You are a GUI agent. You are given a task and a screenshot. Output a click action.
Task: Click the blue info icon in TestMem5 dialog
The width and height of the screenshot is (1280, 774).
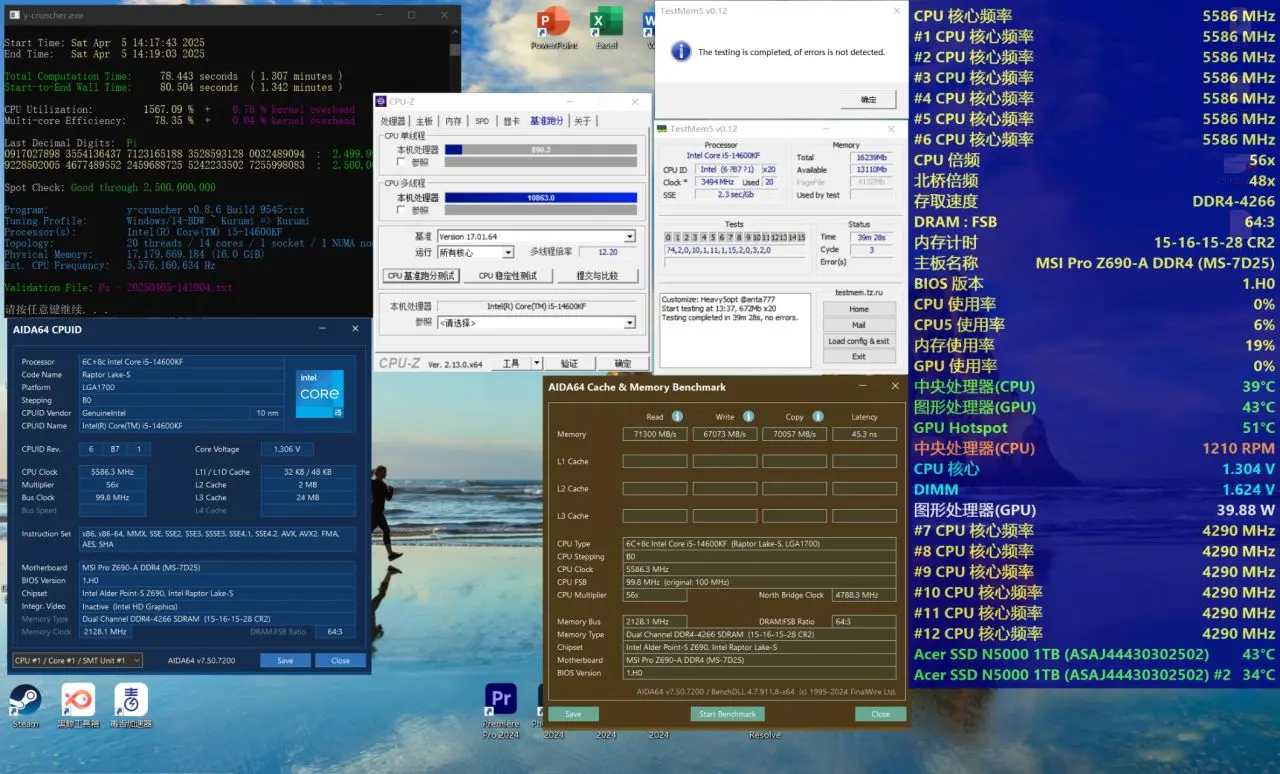[x=681, y=51]
